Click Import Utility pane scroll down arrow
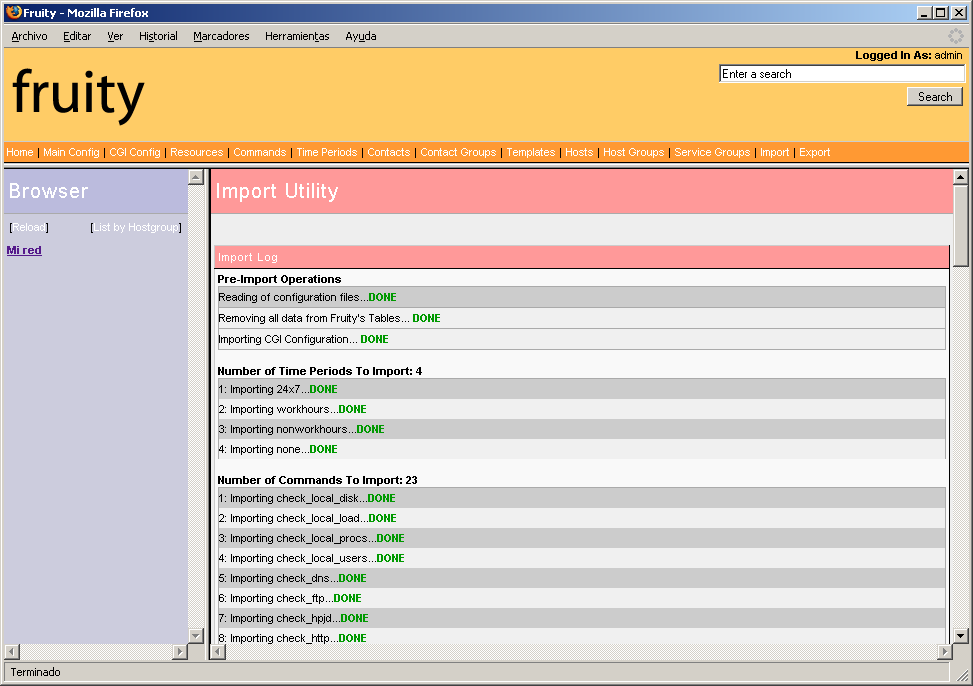 pyautogui.click(x=961, y=636)
